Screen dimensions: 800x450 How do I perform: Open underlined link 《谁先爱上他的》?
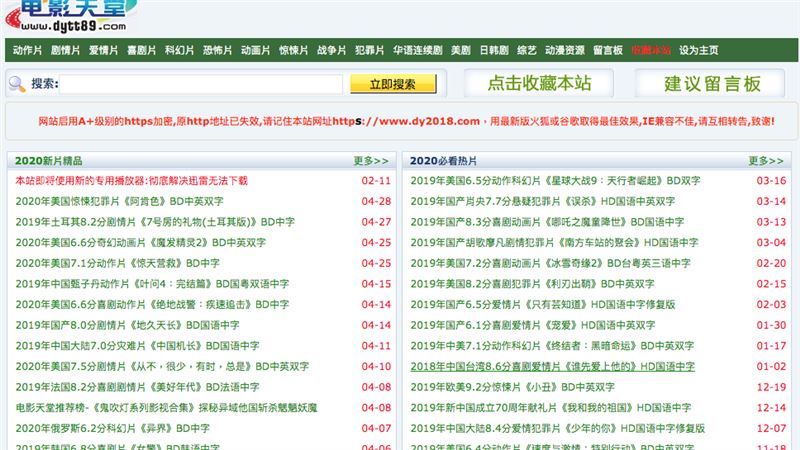click(x=553, y=366)
